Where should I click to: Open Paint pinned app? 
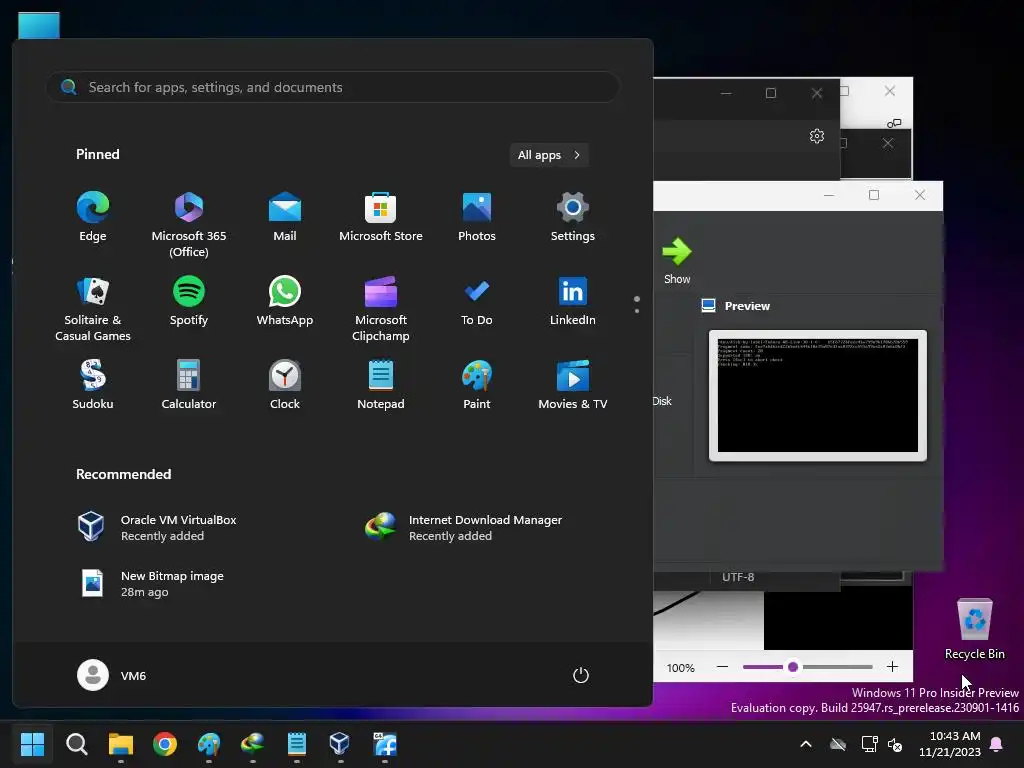477,385
